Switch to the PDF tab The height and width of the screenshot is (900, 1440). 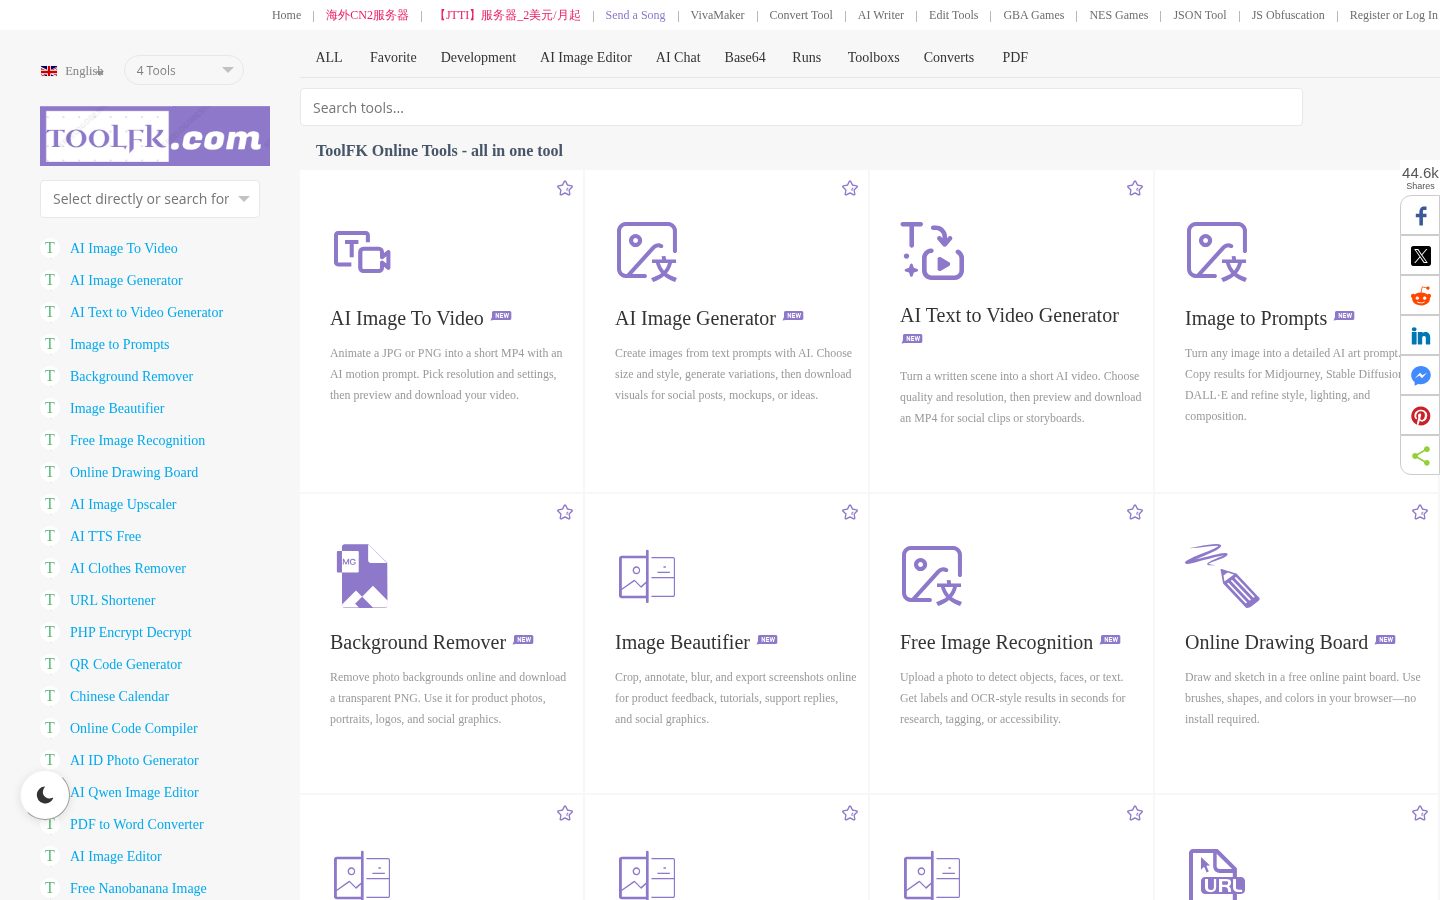coord(1015,57)
